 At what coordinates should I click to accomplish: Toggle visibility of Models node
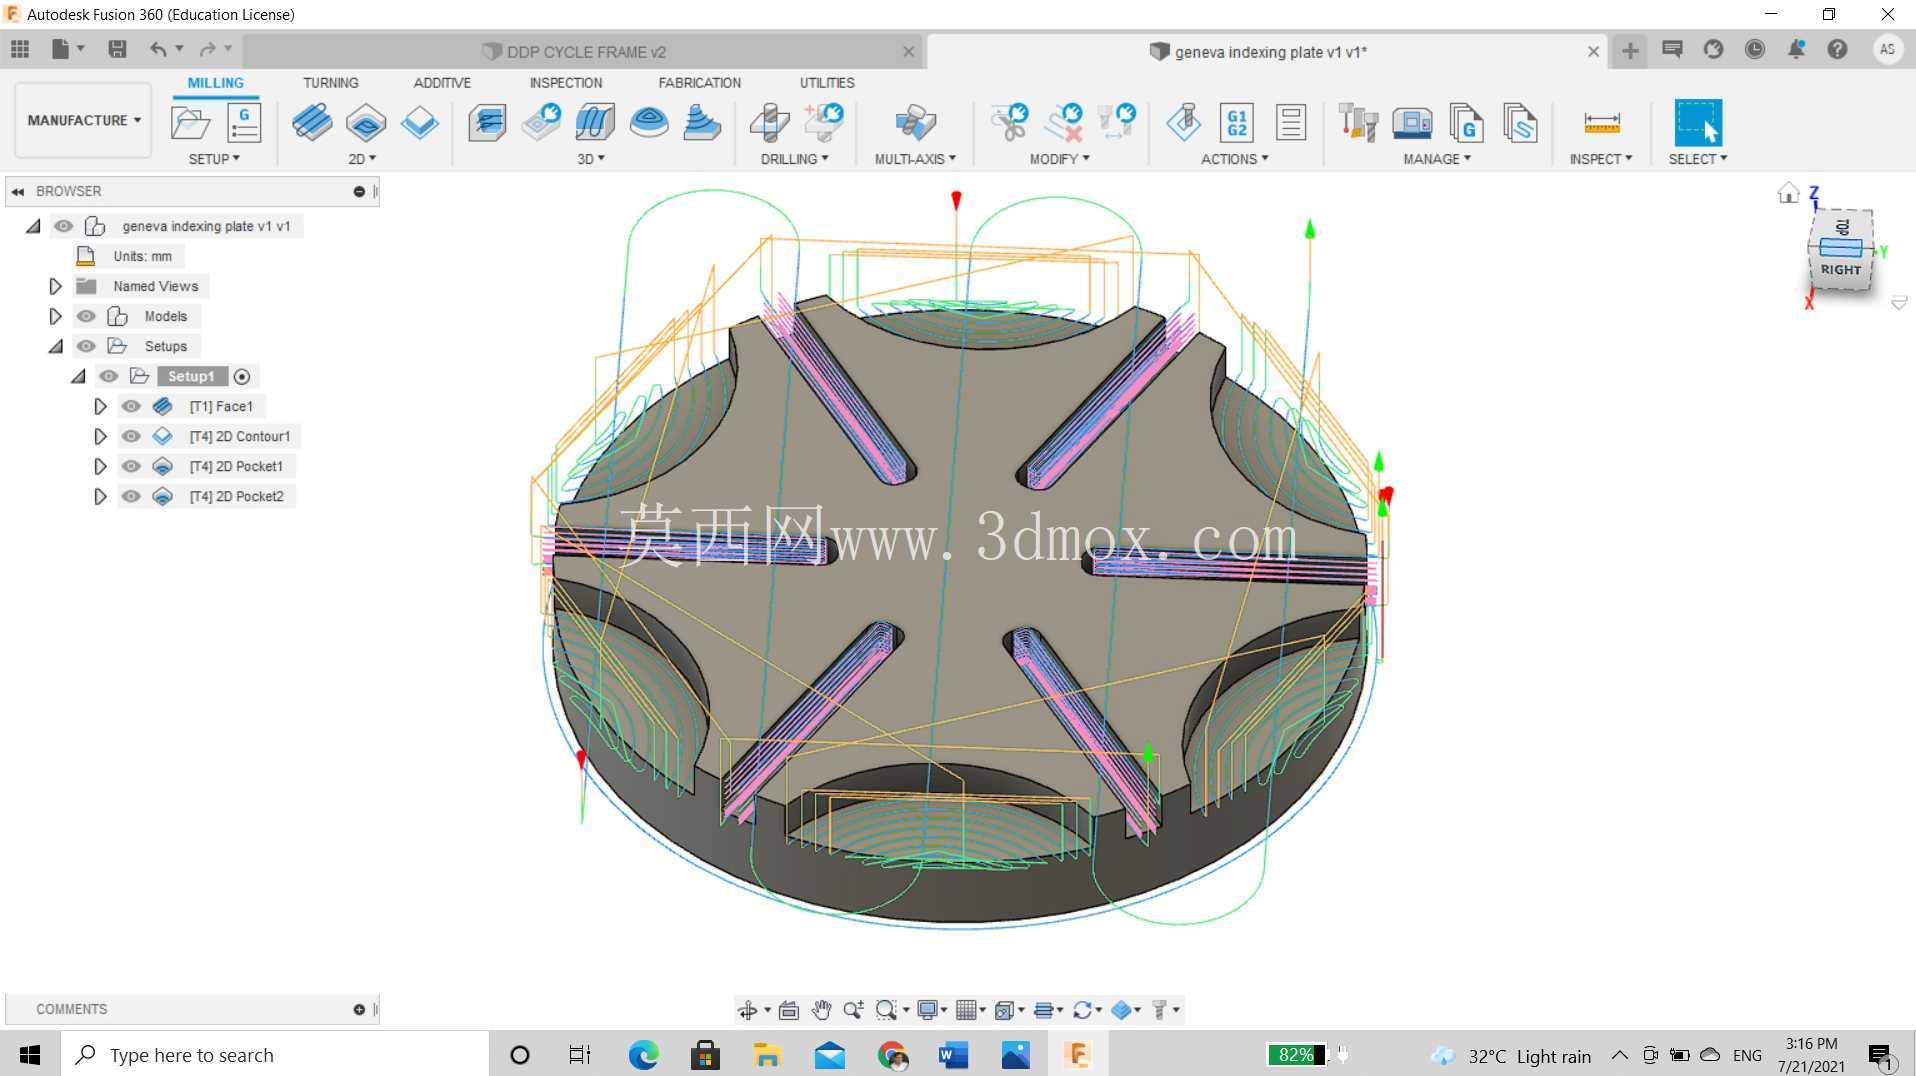point(87,316)
